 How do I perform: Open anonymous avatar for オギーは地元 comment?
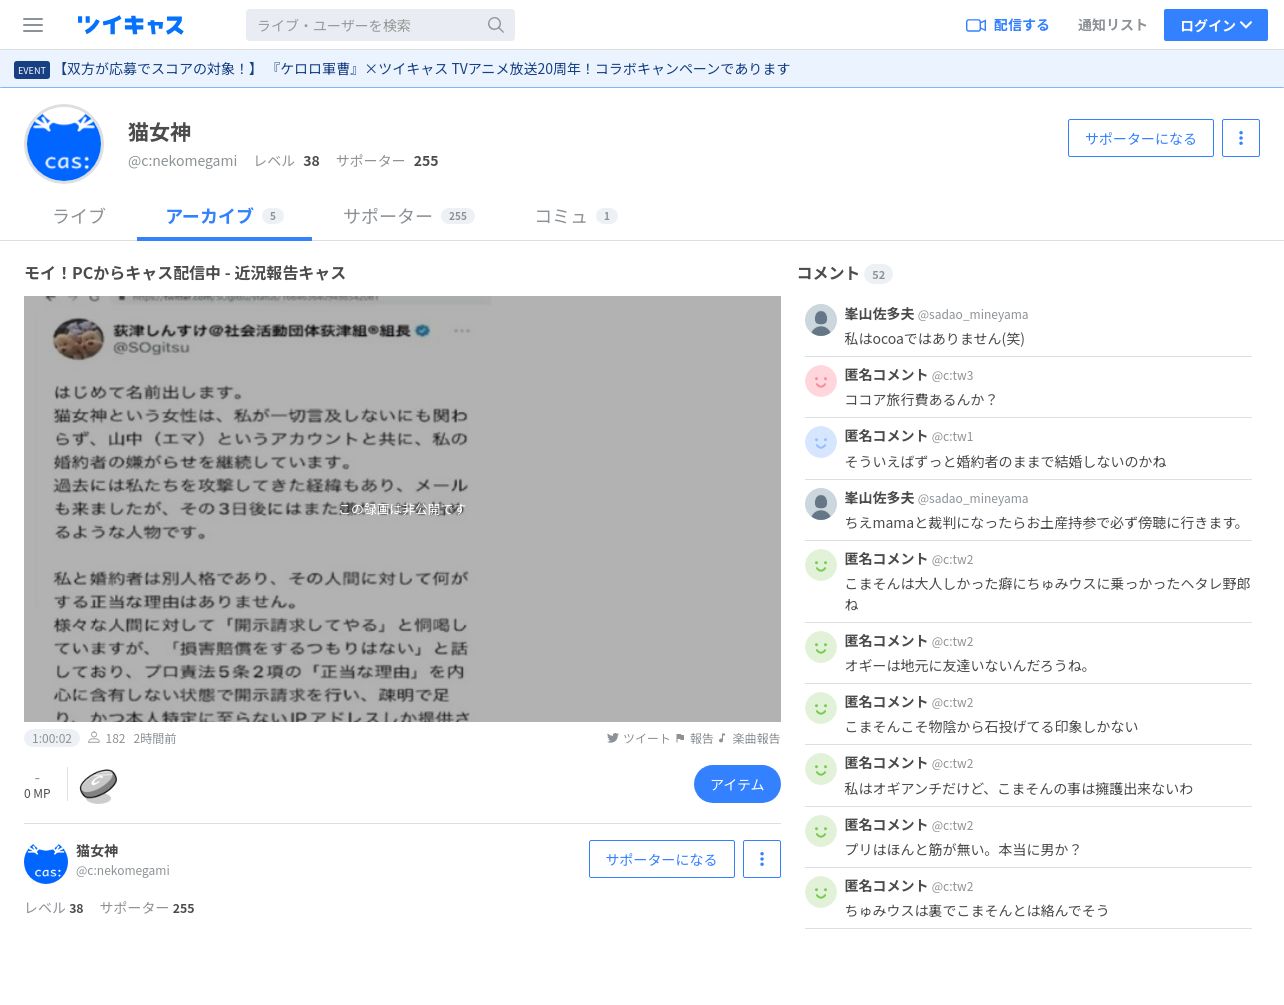[821, 647]
